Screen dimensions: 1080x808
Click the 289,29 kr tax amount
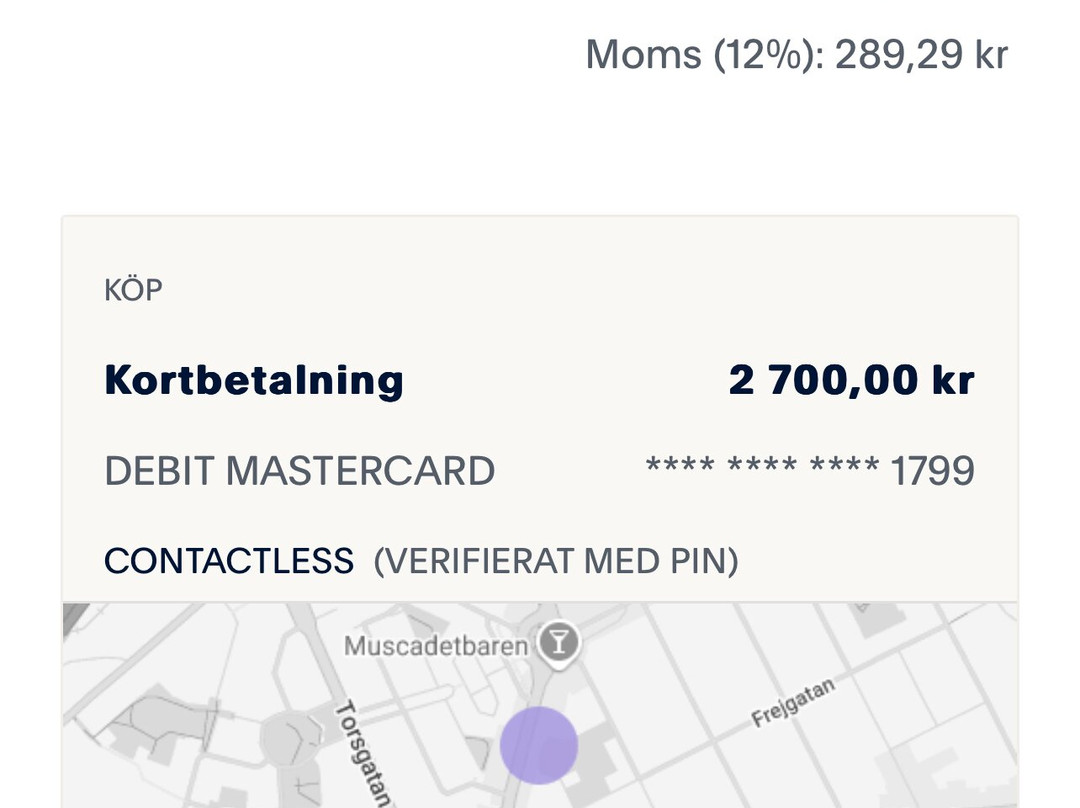point(921,54)
